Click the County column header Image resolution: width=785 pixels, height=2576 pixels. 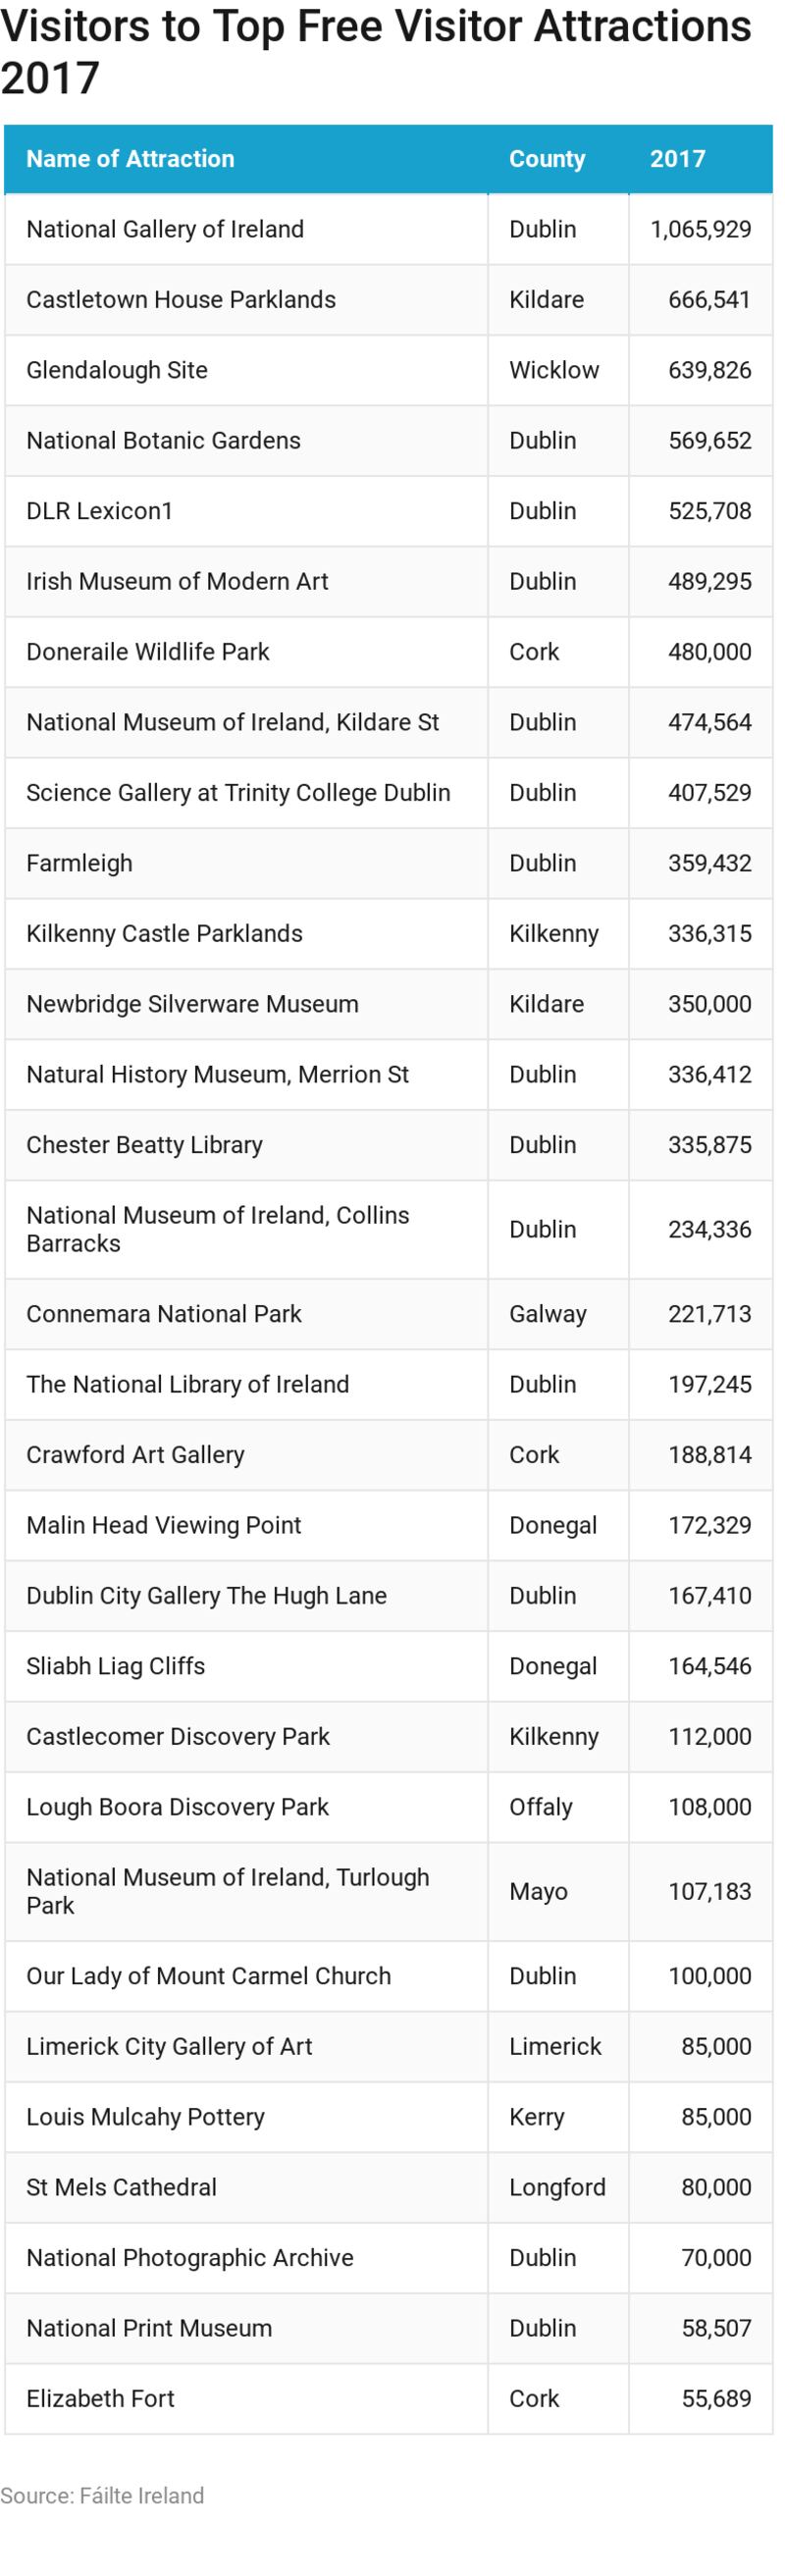pyautogui.click(x=546, y=158)
